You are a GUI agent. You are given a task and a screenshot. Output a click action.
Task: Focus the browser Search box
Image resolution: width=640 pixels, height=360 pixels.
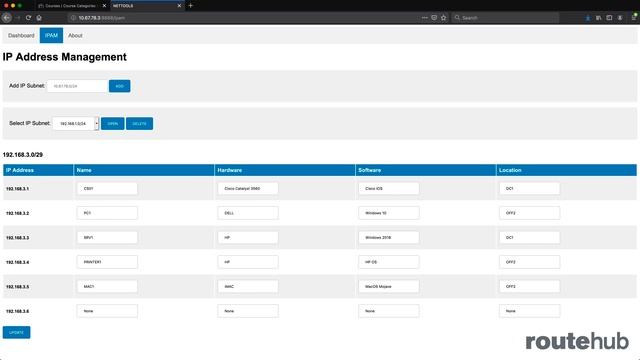point(505,18)
